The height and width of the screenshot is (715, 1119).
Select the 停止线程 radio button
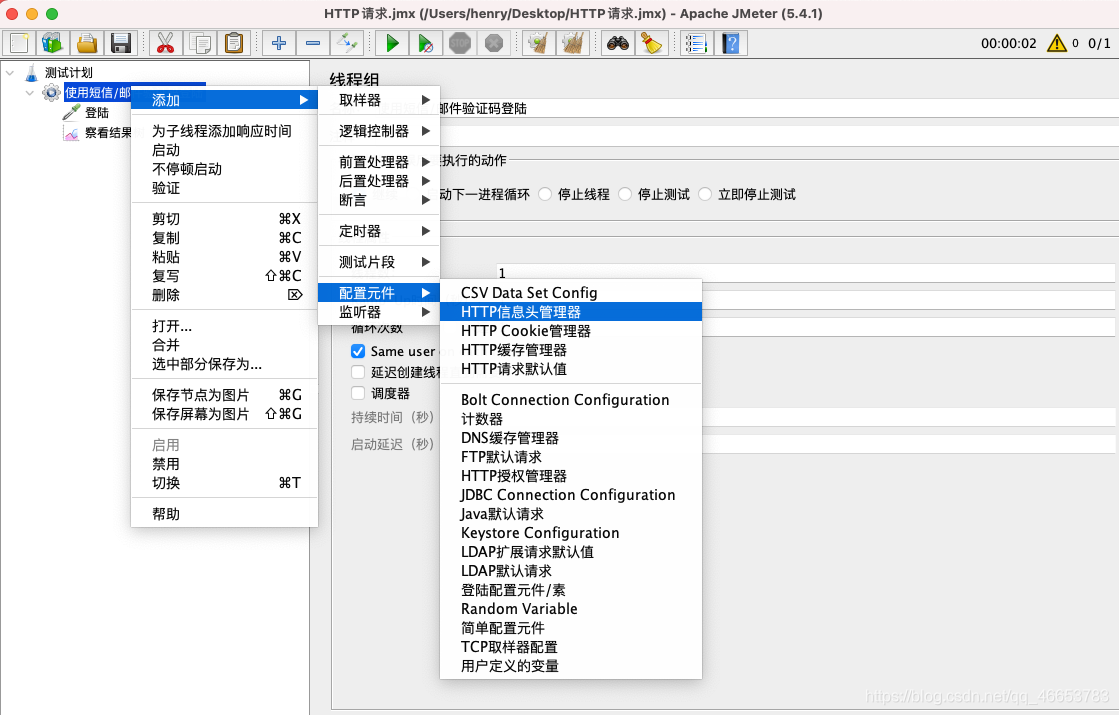click(x=545, y=194)
